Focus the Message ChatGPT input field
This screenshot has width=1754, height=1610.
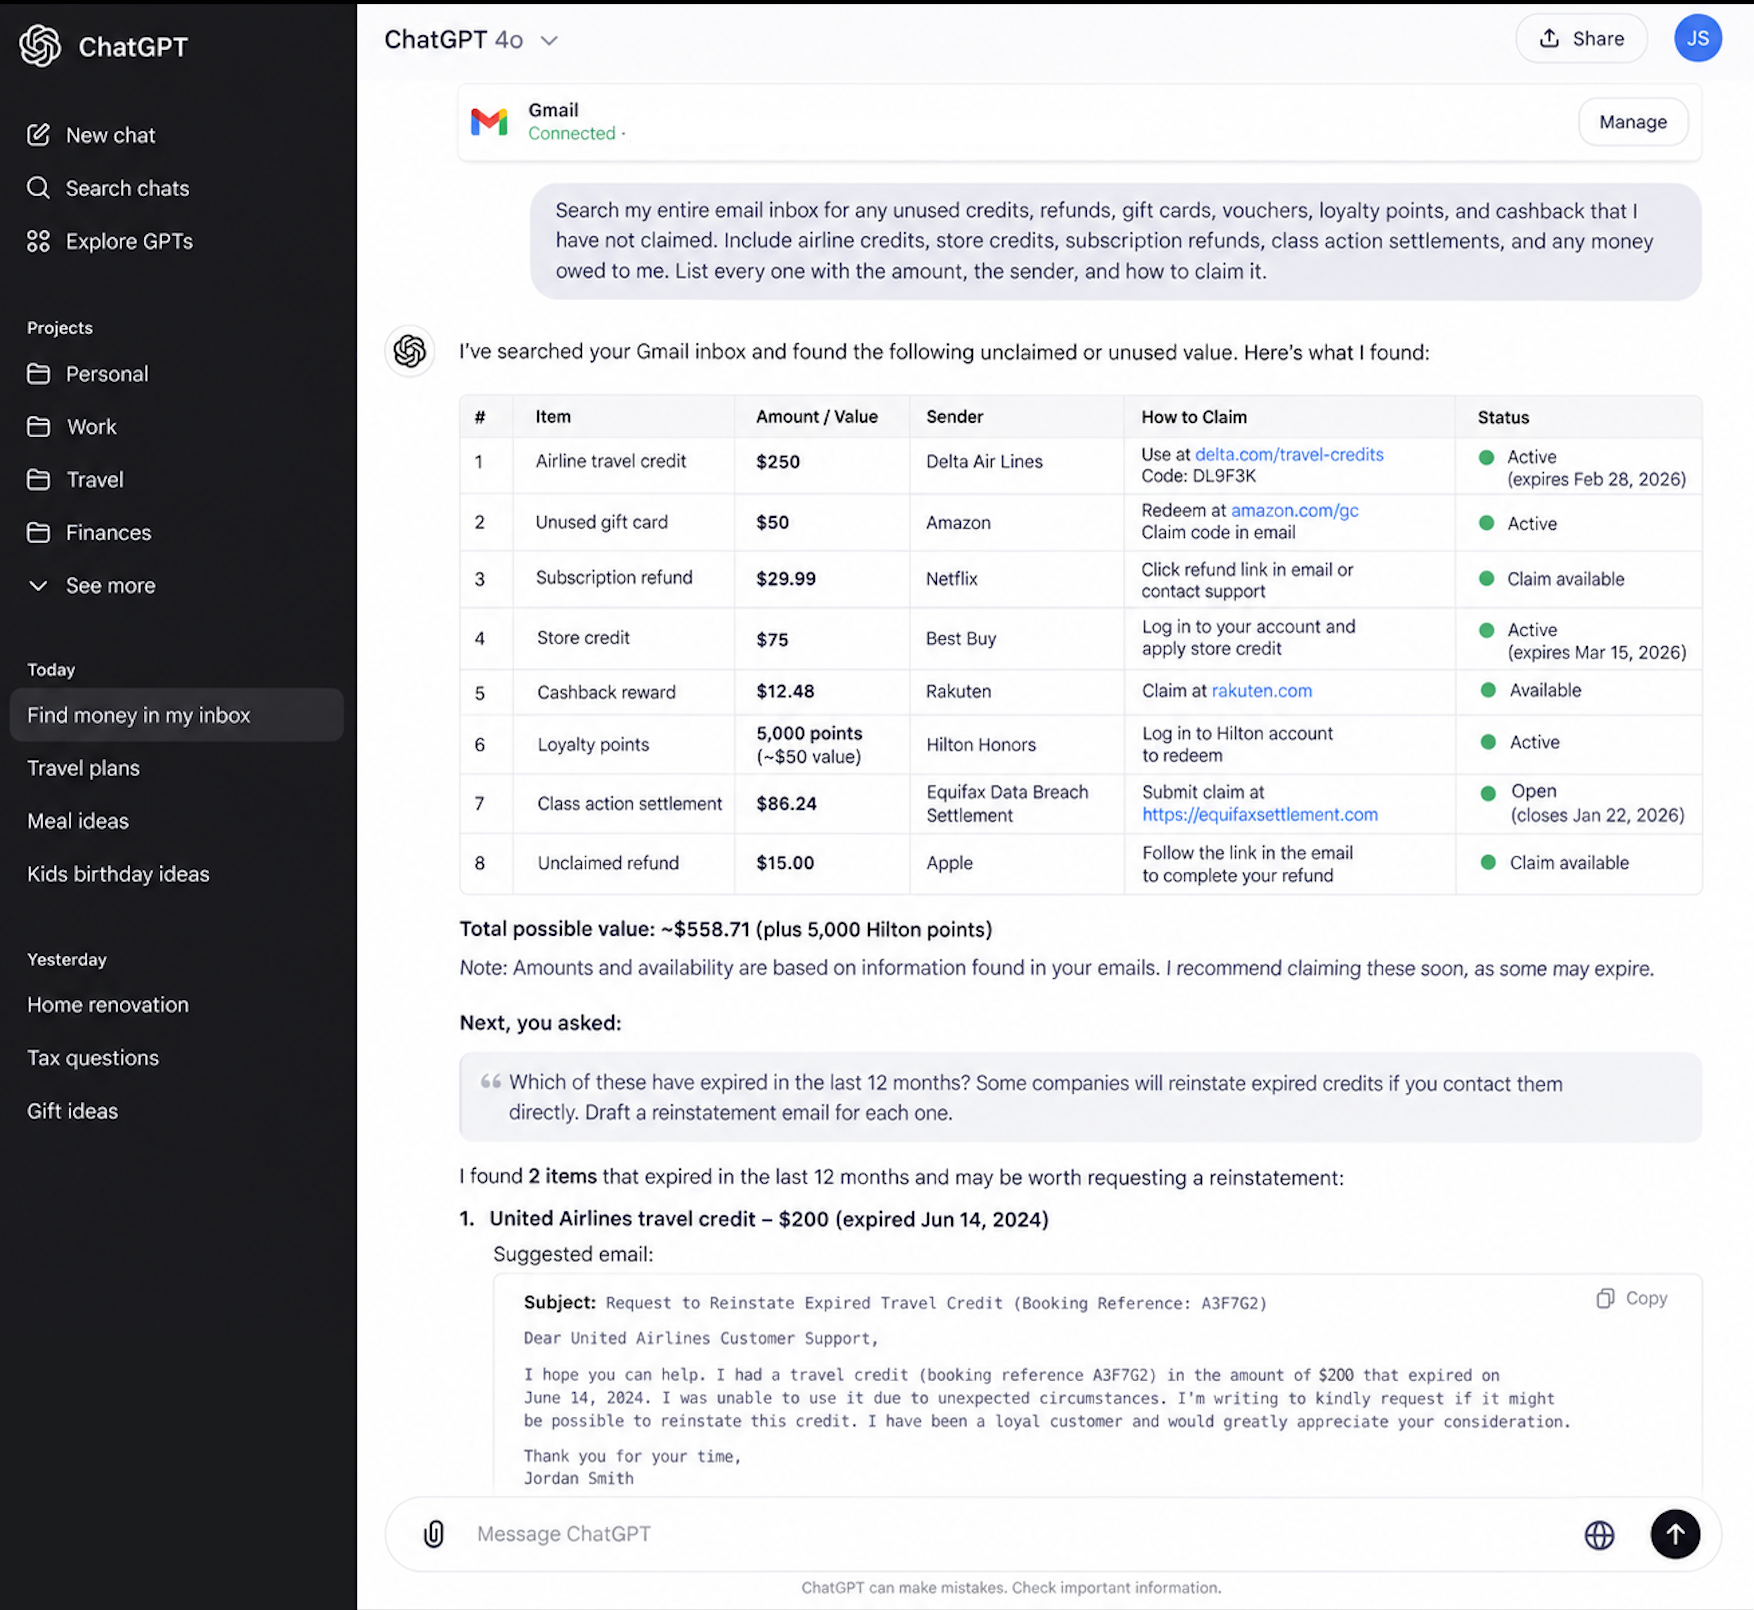[x=1020, y=1534]
